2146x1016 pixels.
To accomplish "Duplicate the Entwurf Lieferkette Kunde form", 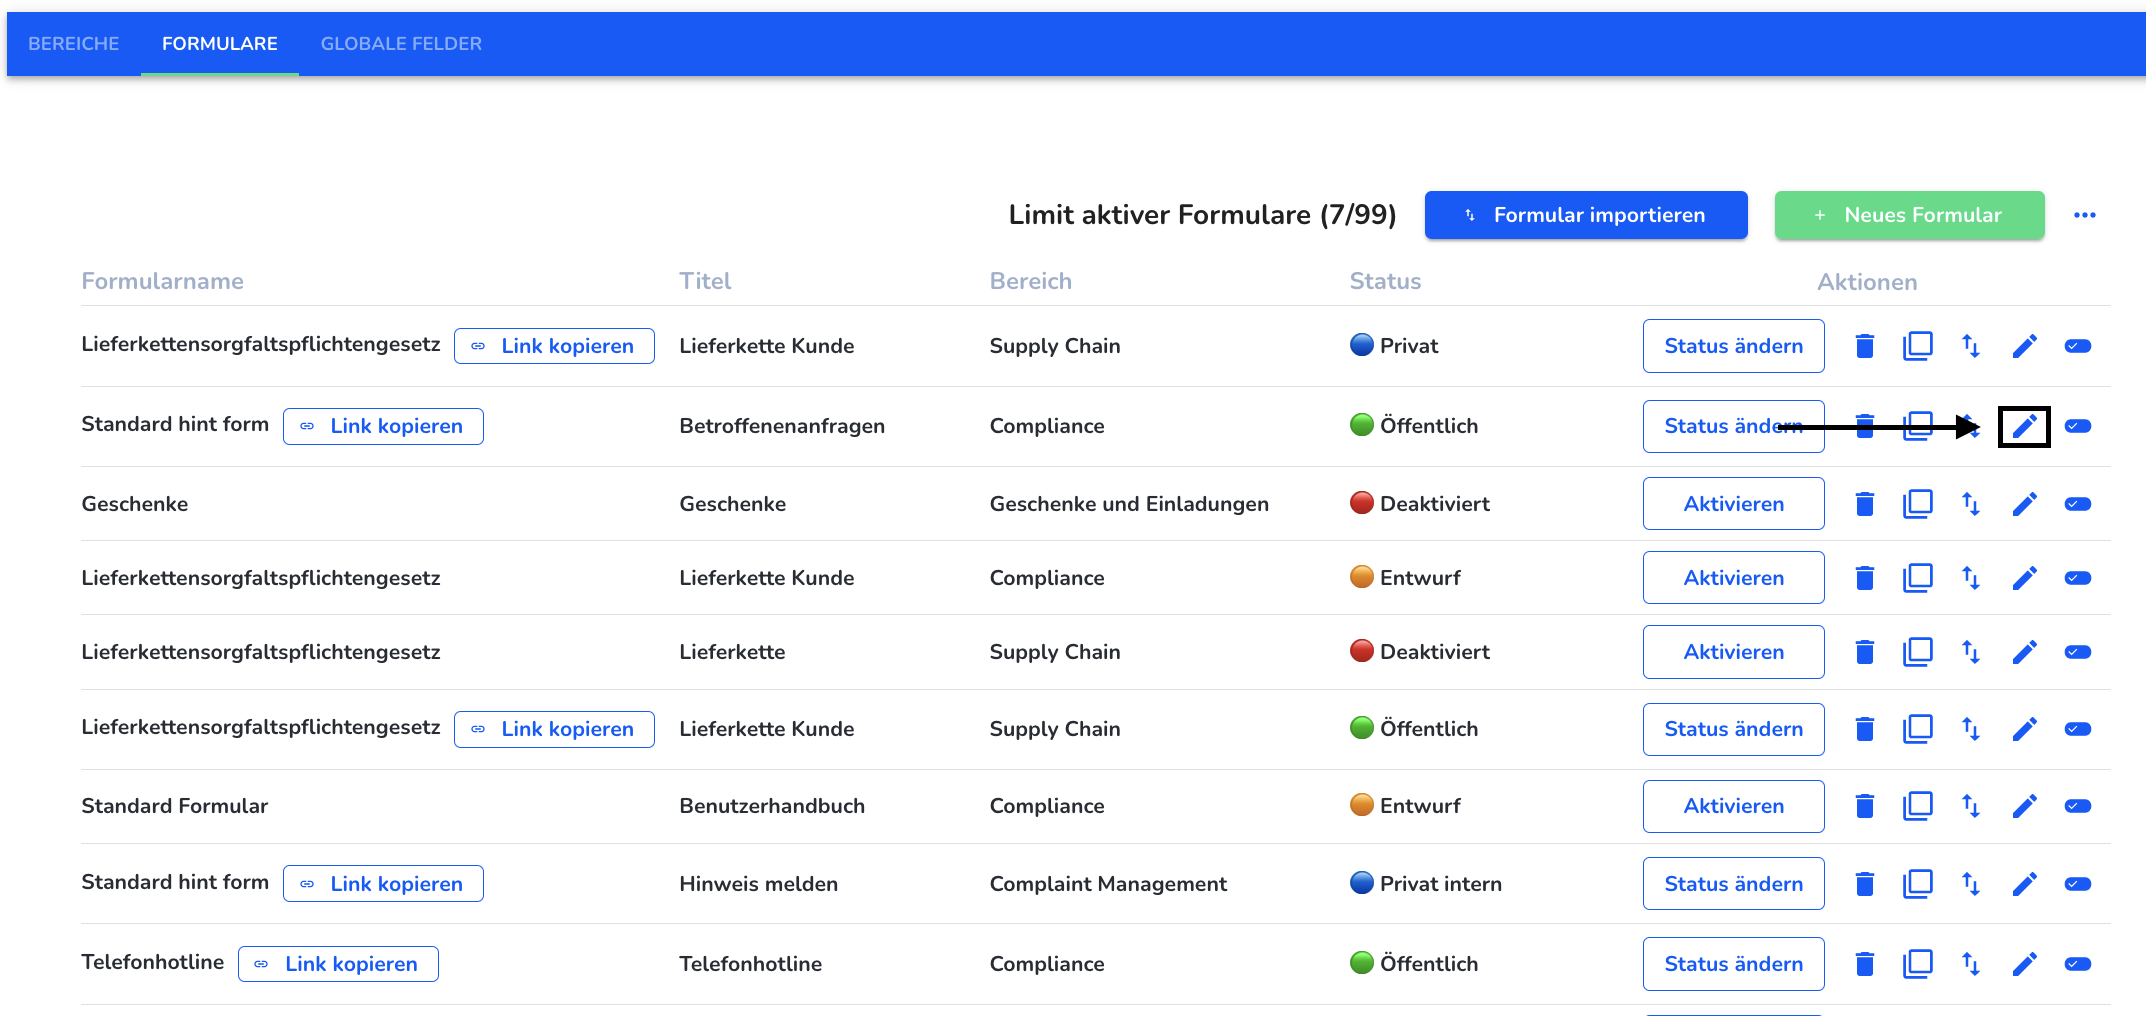I will tap(1917, 578).
